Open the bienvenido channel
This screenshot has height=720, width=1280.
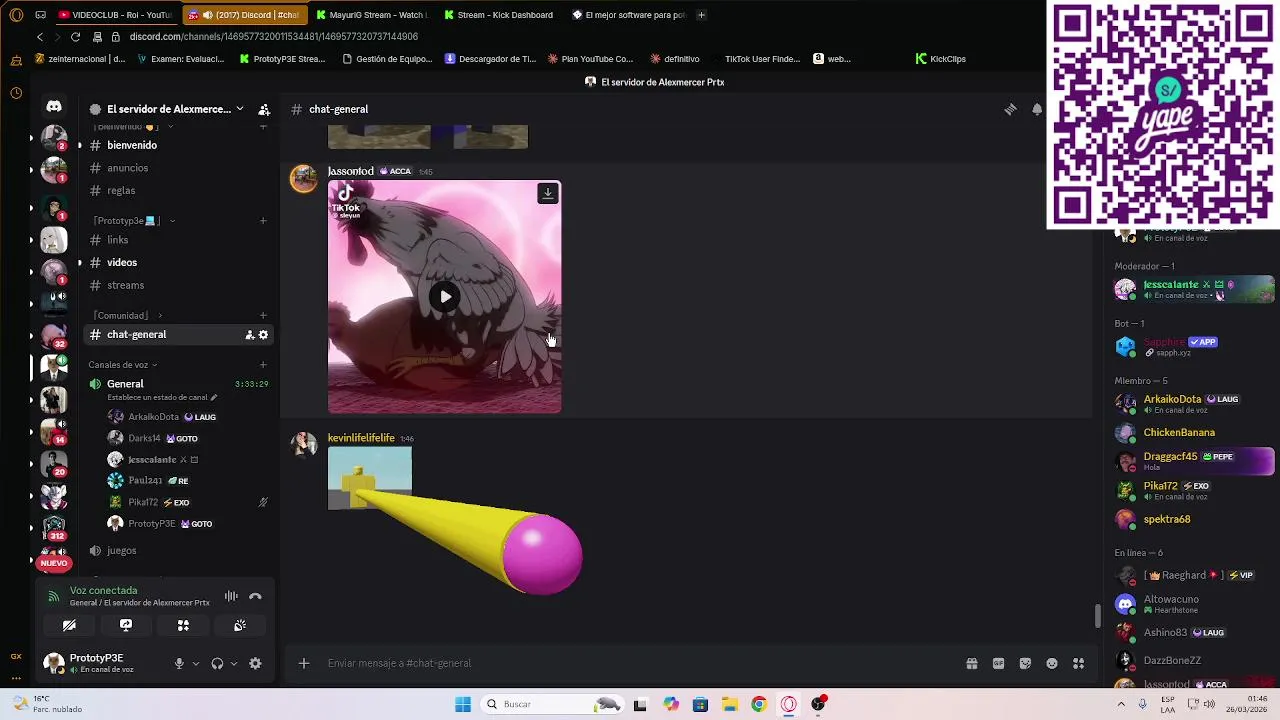178,145
